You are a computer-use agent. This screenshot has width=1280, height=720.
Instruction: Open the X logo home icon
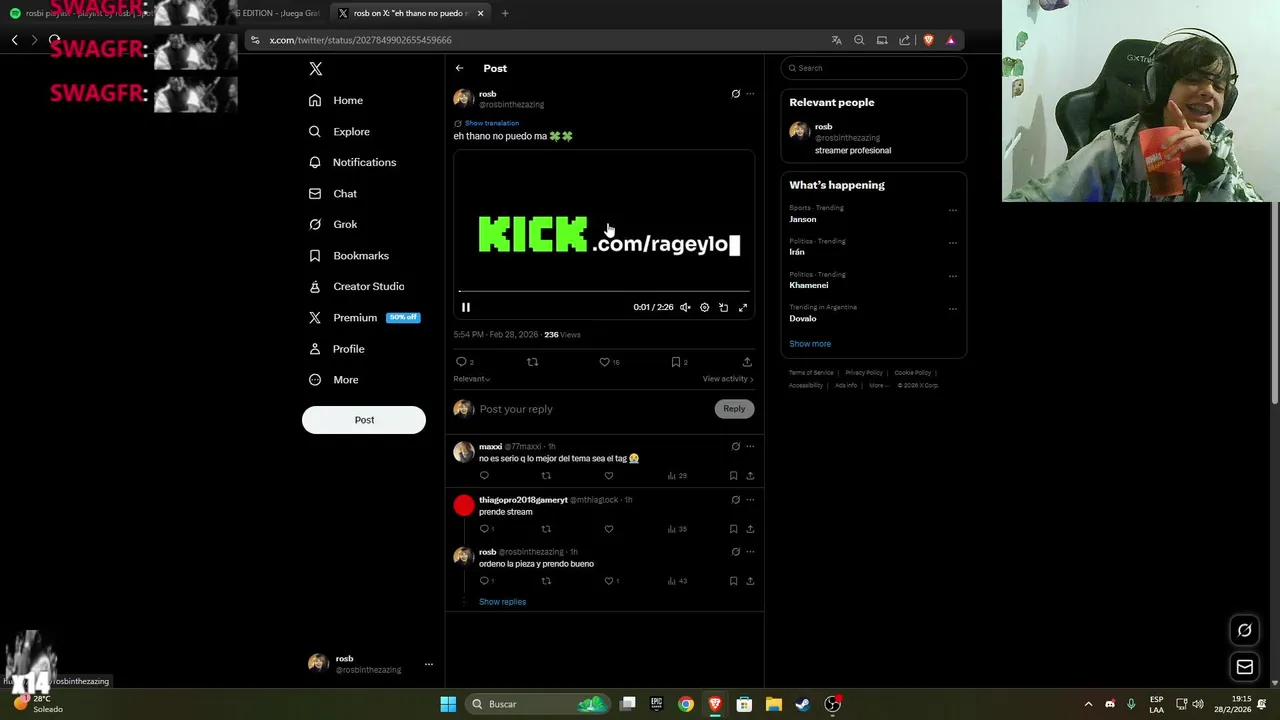click(x=315, y=69)
